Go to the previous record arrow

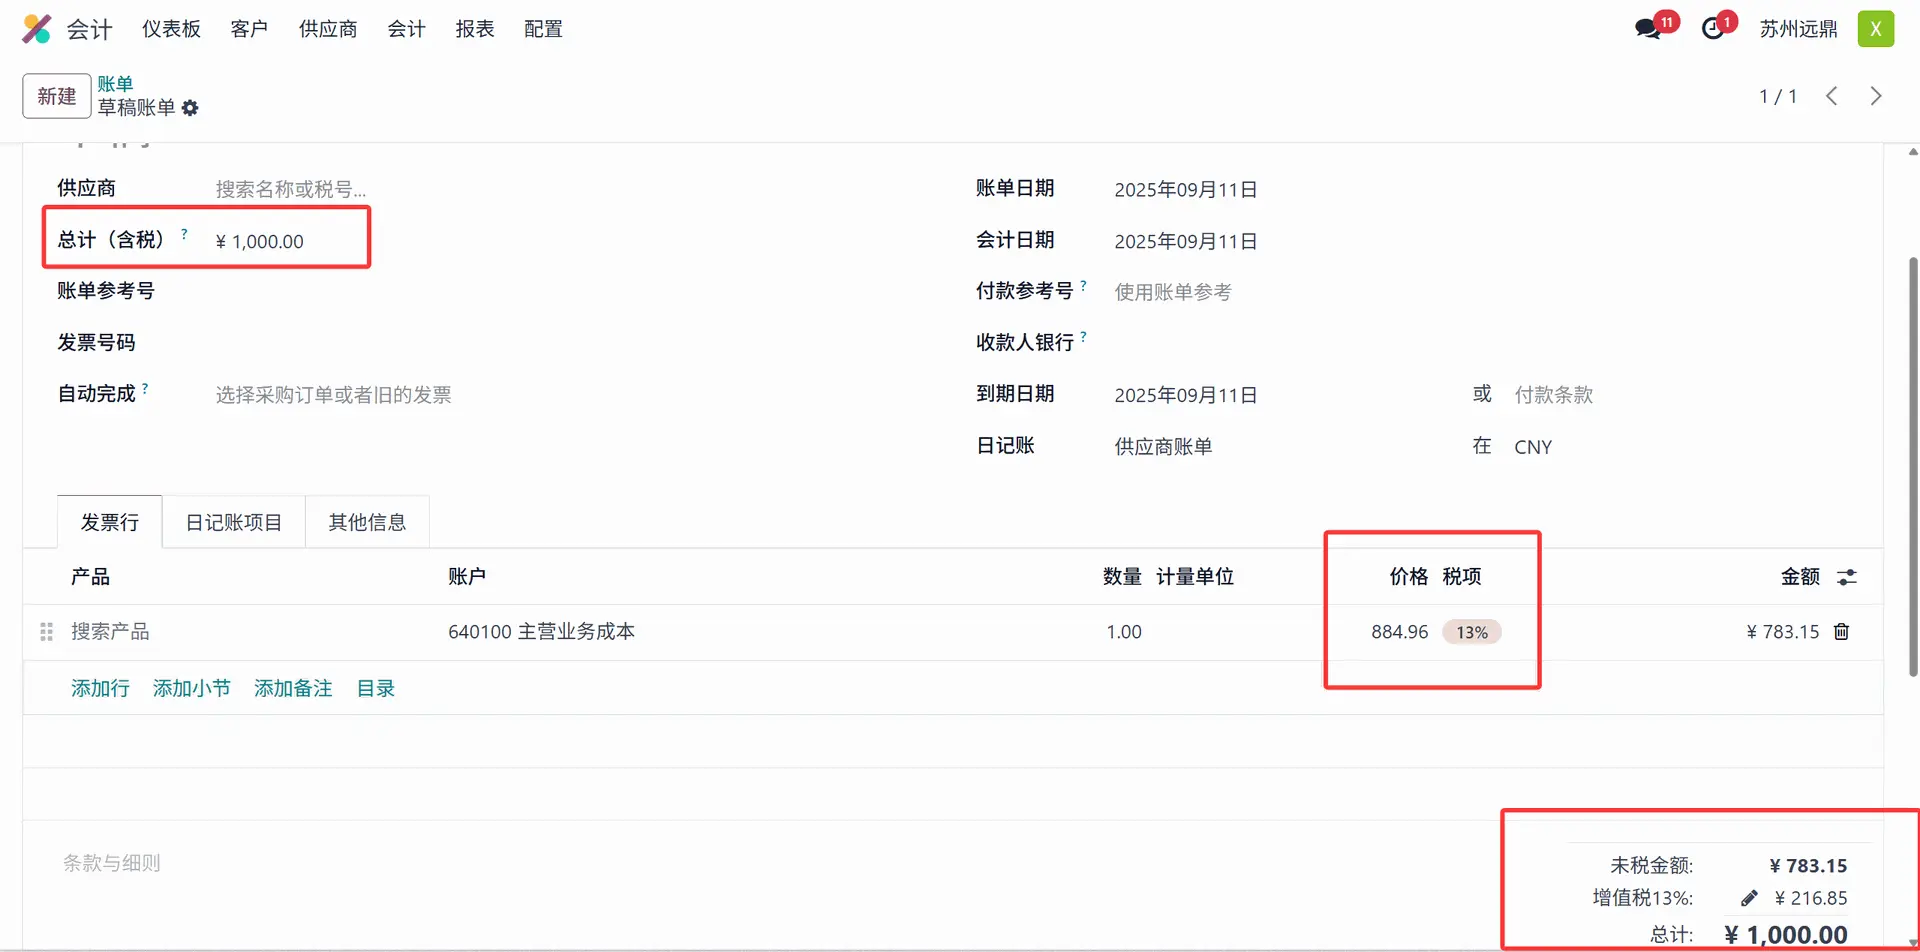[x=1832, y=96]
